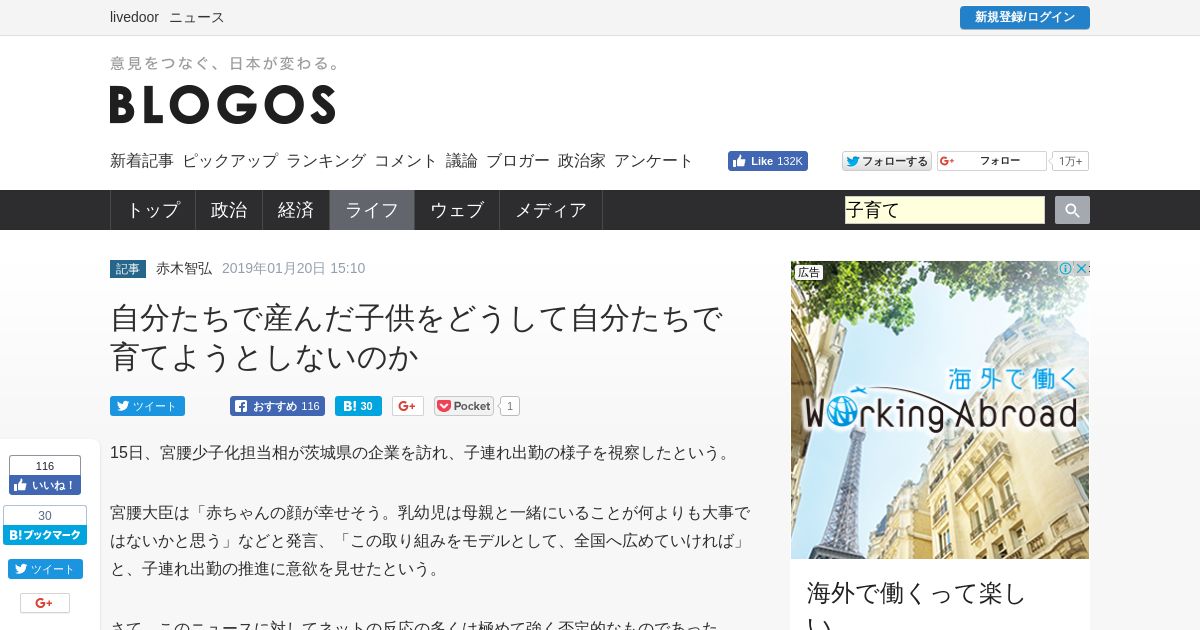Click Google+ フォロー button in header
The width and height of the screenshot is (1200, 630).
(x=992, y=161)
